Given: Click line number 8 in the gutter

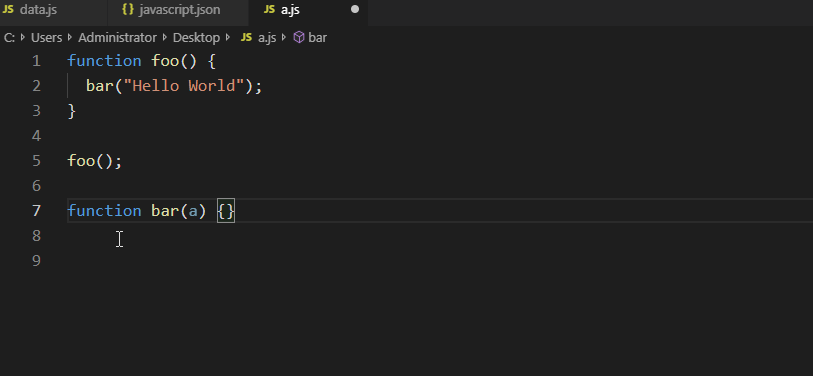Looking at the screenshot, I should (36, 235).
